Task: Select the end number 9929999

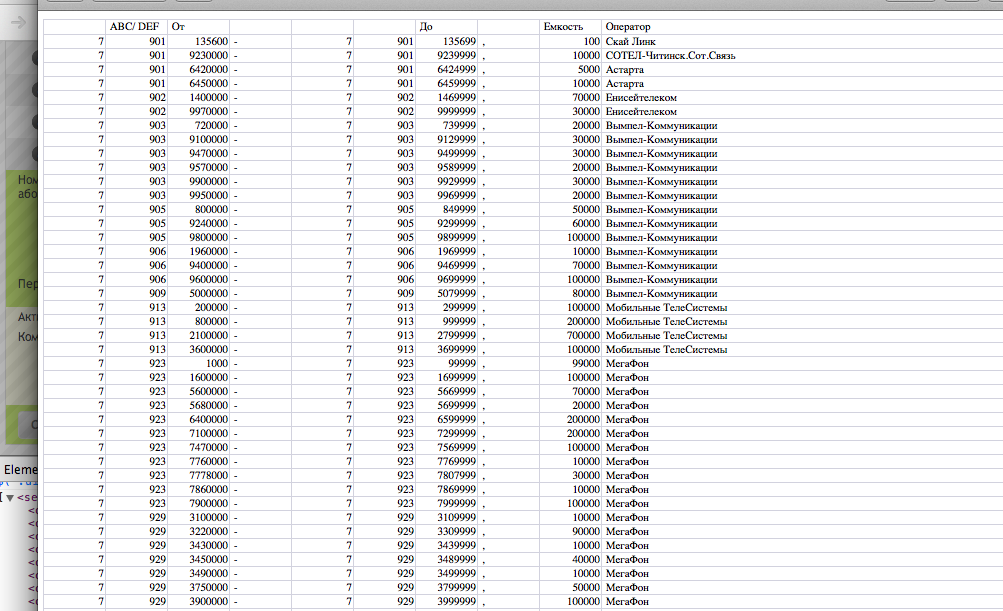Action: pos(456,182)
